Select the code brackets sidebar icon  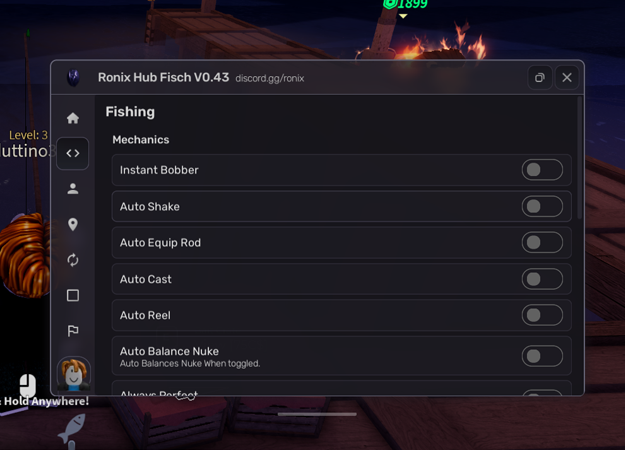click(x=73, y=153)
